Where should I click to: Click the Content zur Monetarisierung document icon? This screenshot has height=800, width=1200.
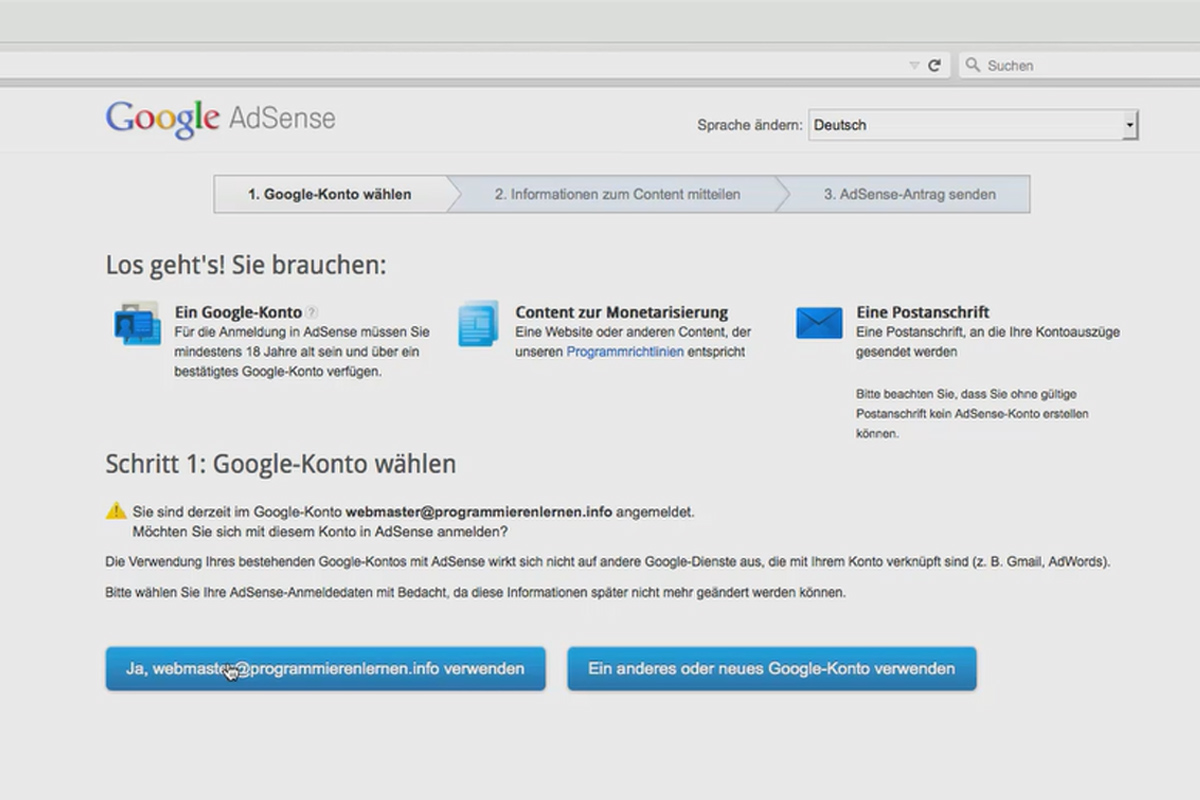pyautogui.click(x=478, y=324)
